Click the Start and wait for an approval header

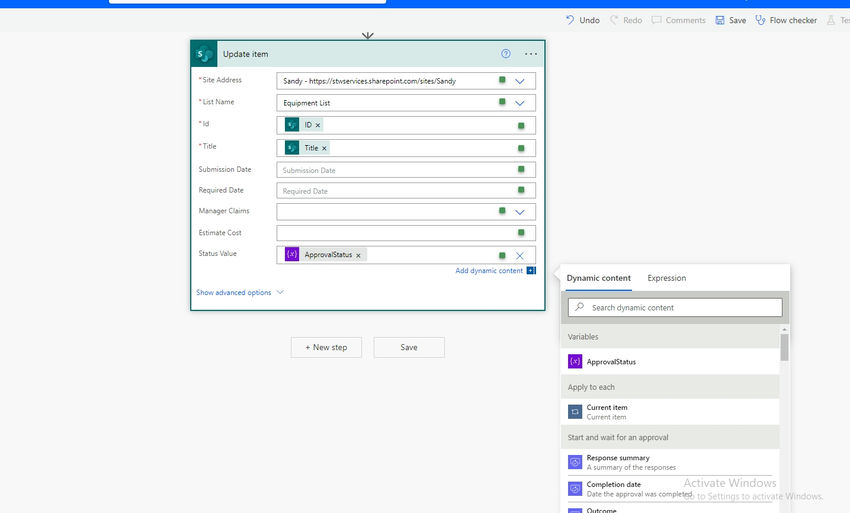coord(670,438)
